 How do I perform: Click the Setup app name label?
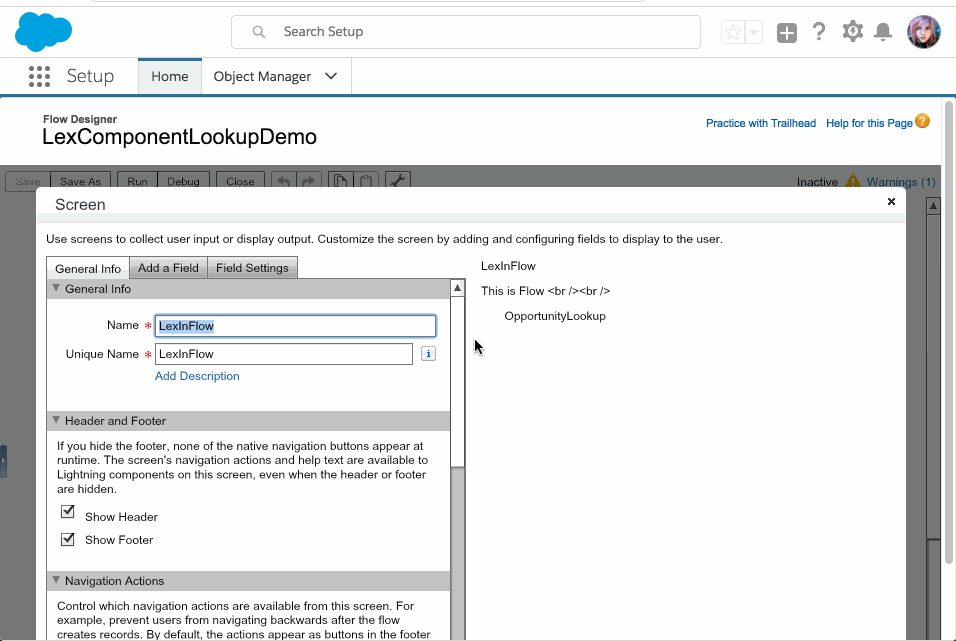pos(90,76)
